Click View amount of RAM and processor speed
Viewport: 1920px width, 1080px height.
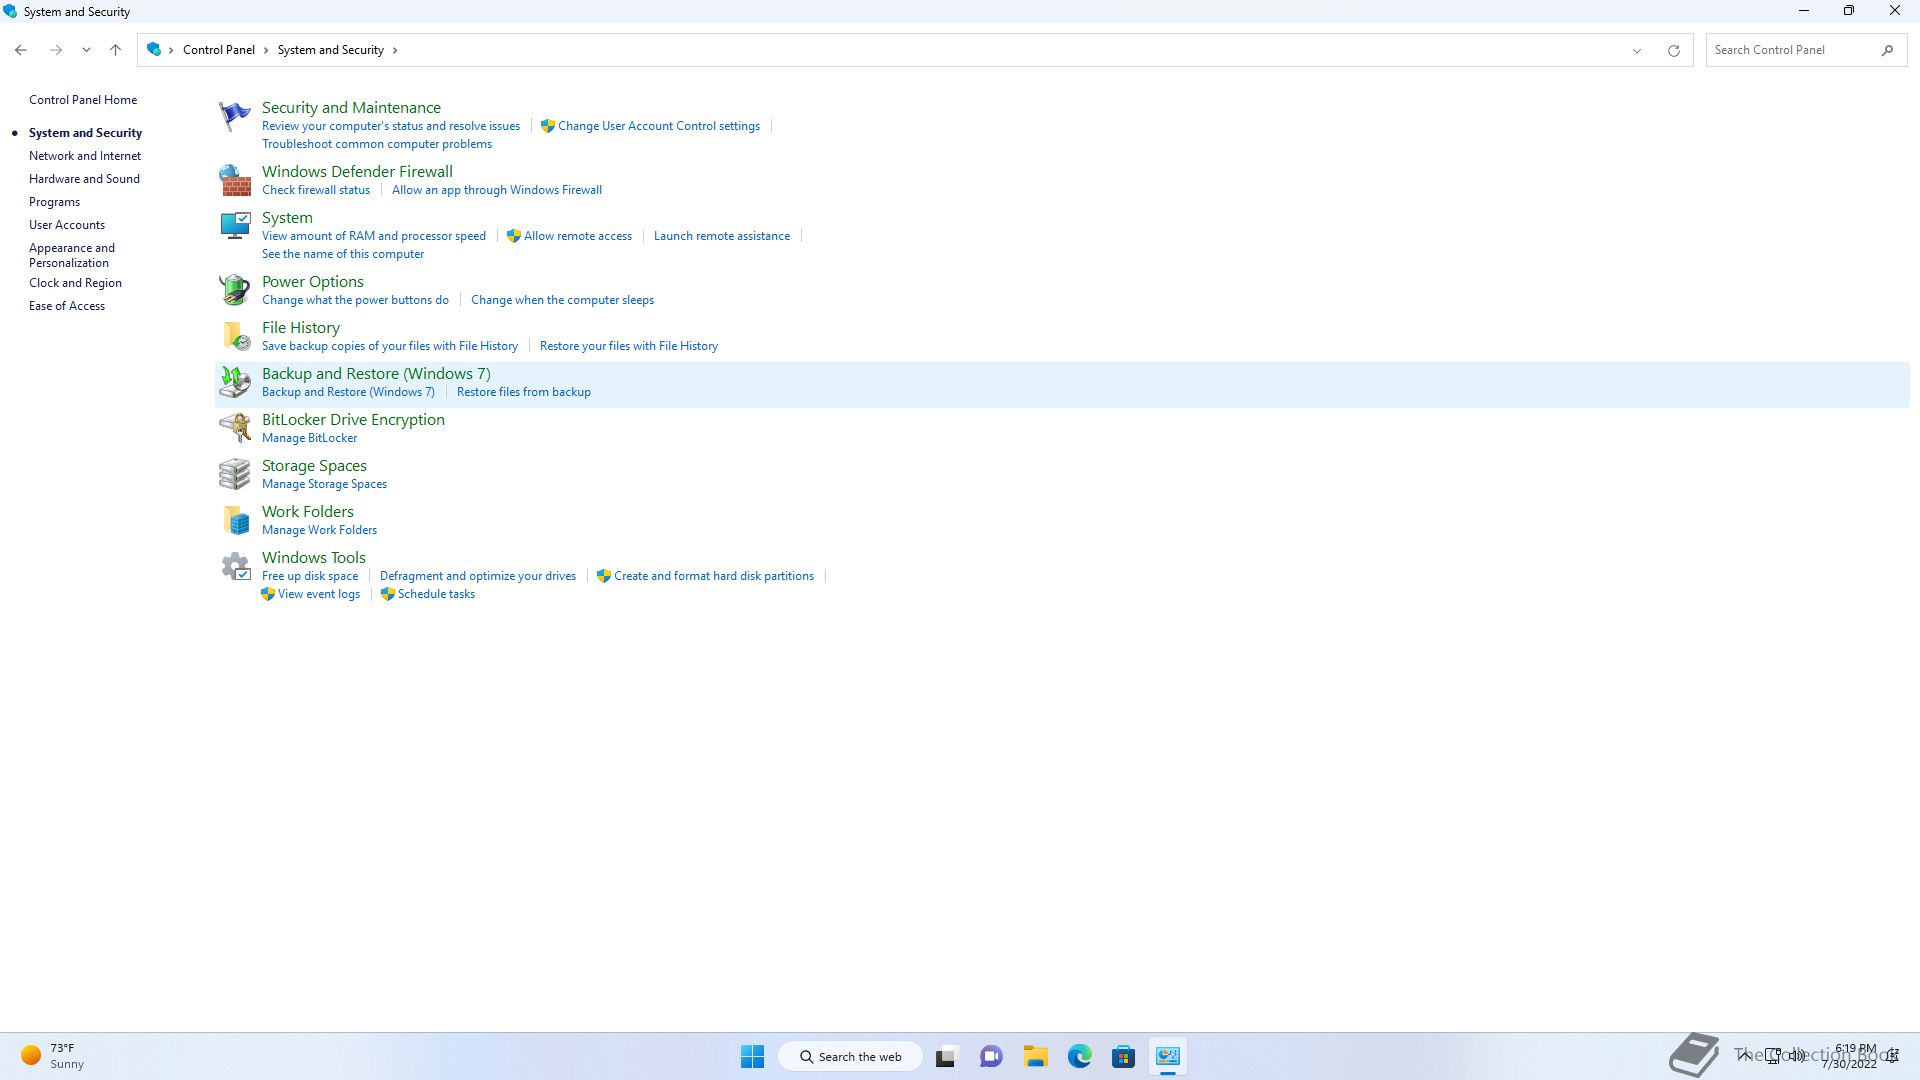tap(374, 236)
